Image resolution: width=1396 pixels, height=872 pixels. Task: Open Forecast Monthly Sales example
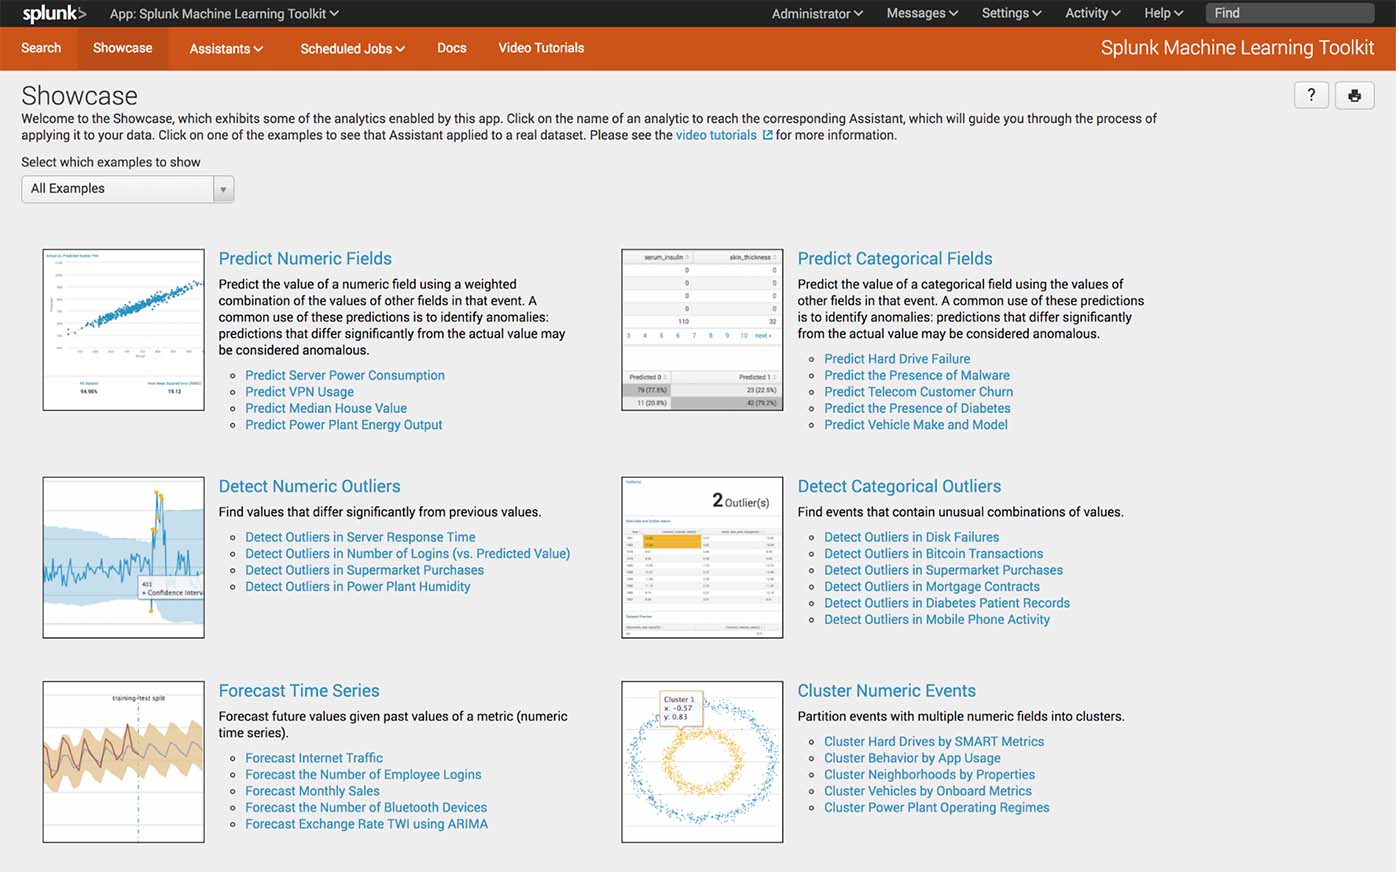tap(313, 791)
